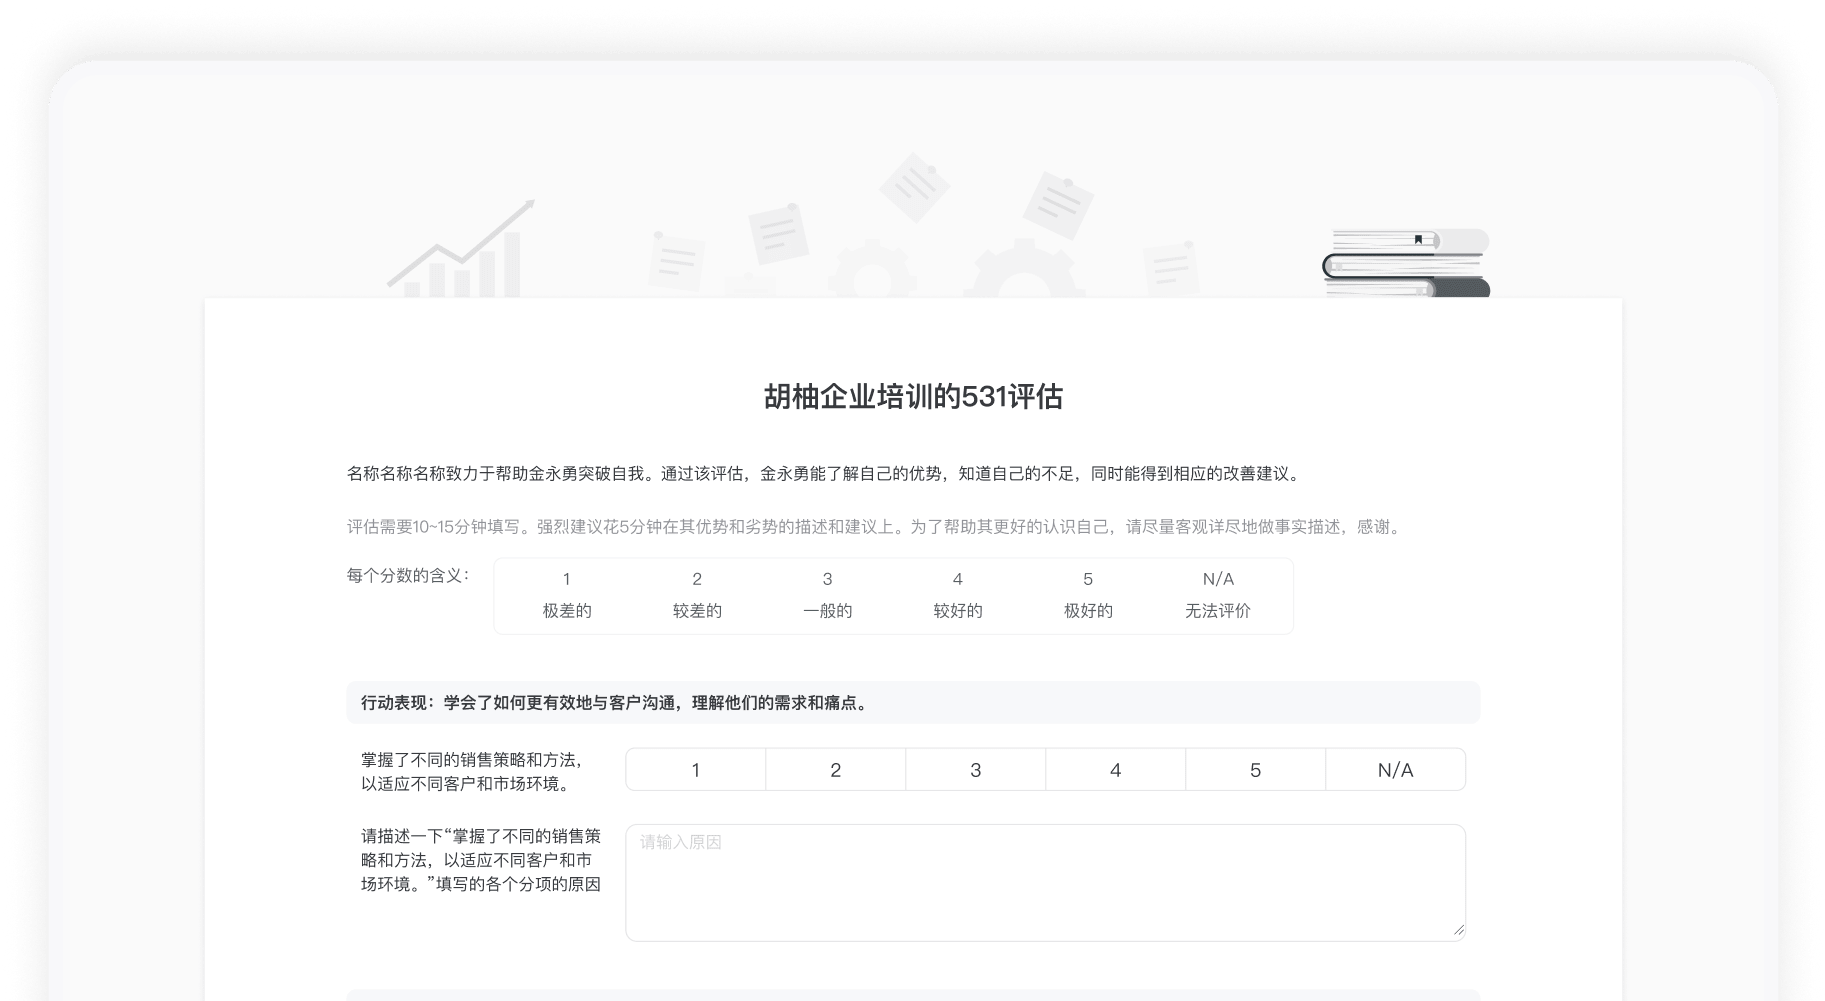
Task: Select rating "4" in the rating row
Action: point(1115,769)
